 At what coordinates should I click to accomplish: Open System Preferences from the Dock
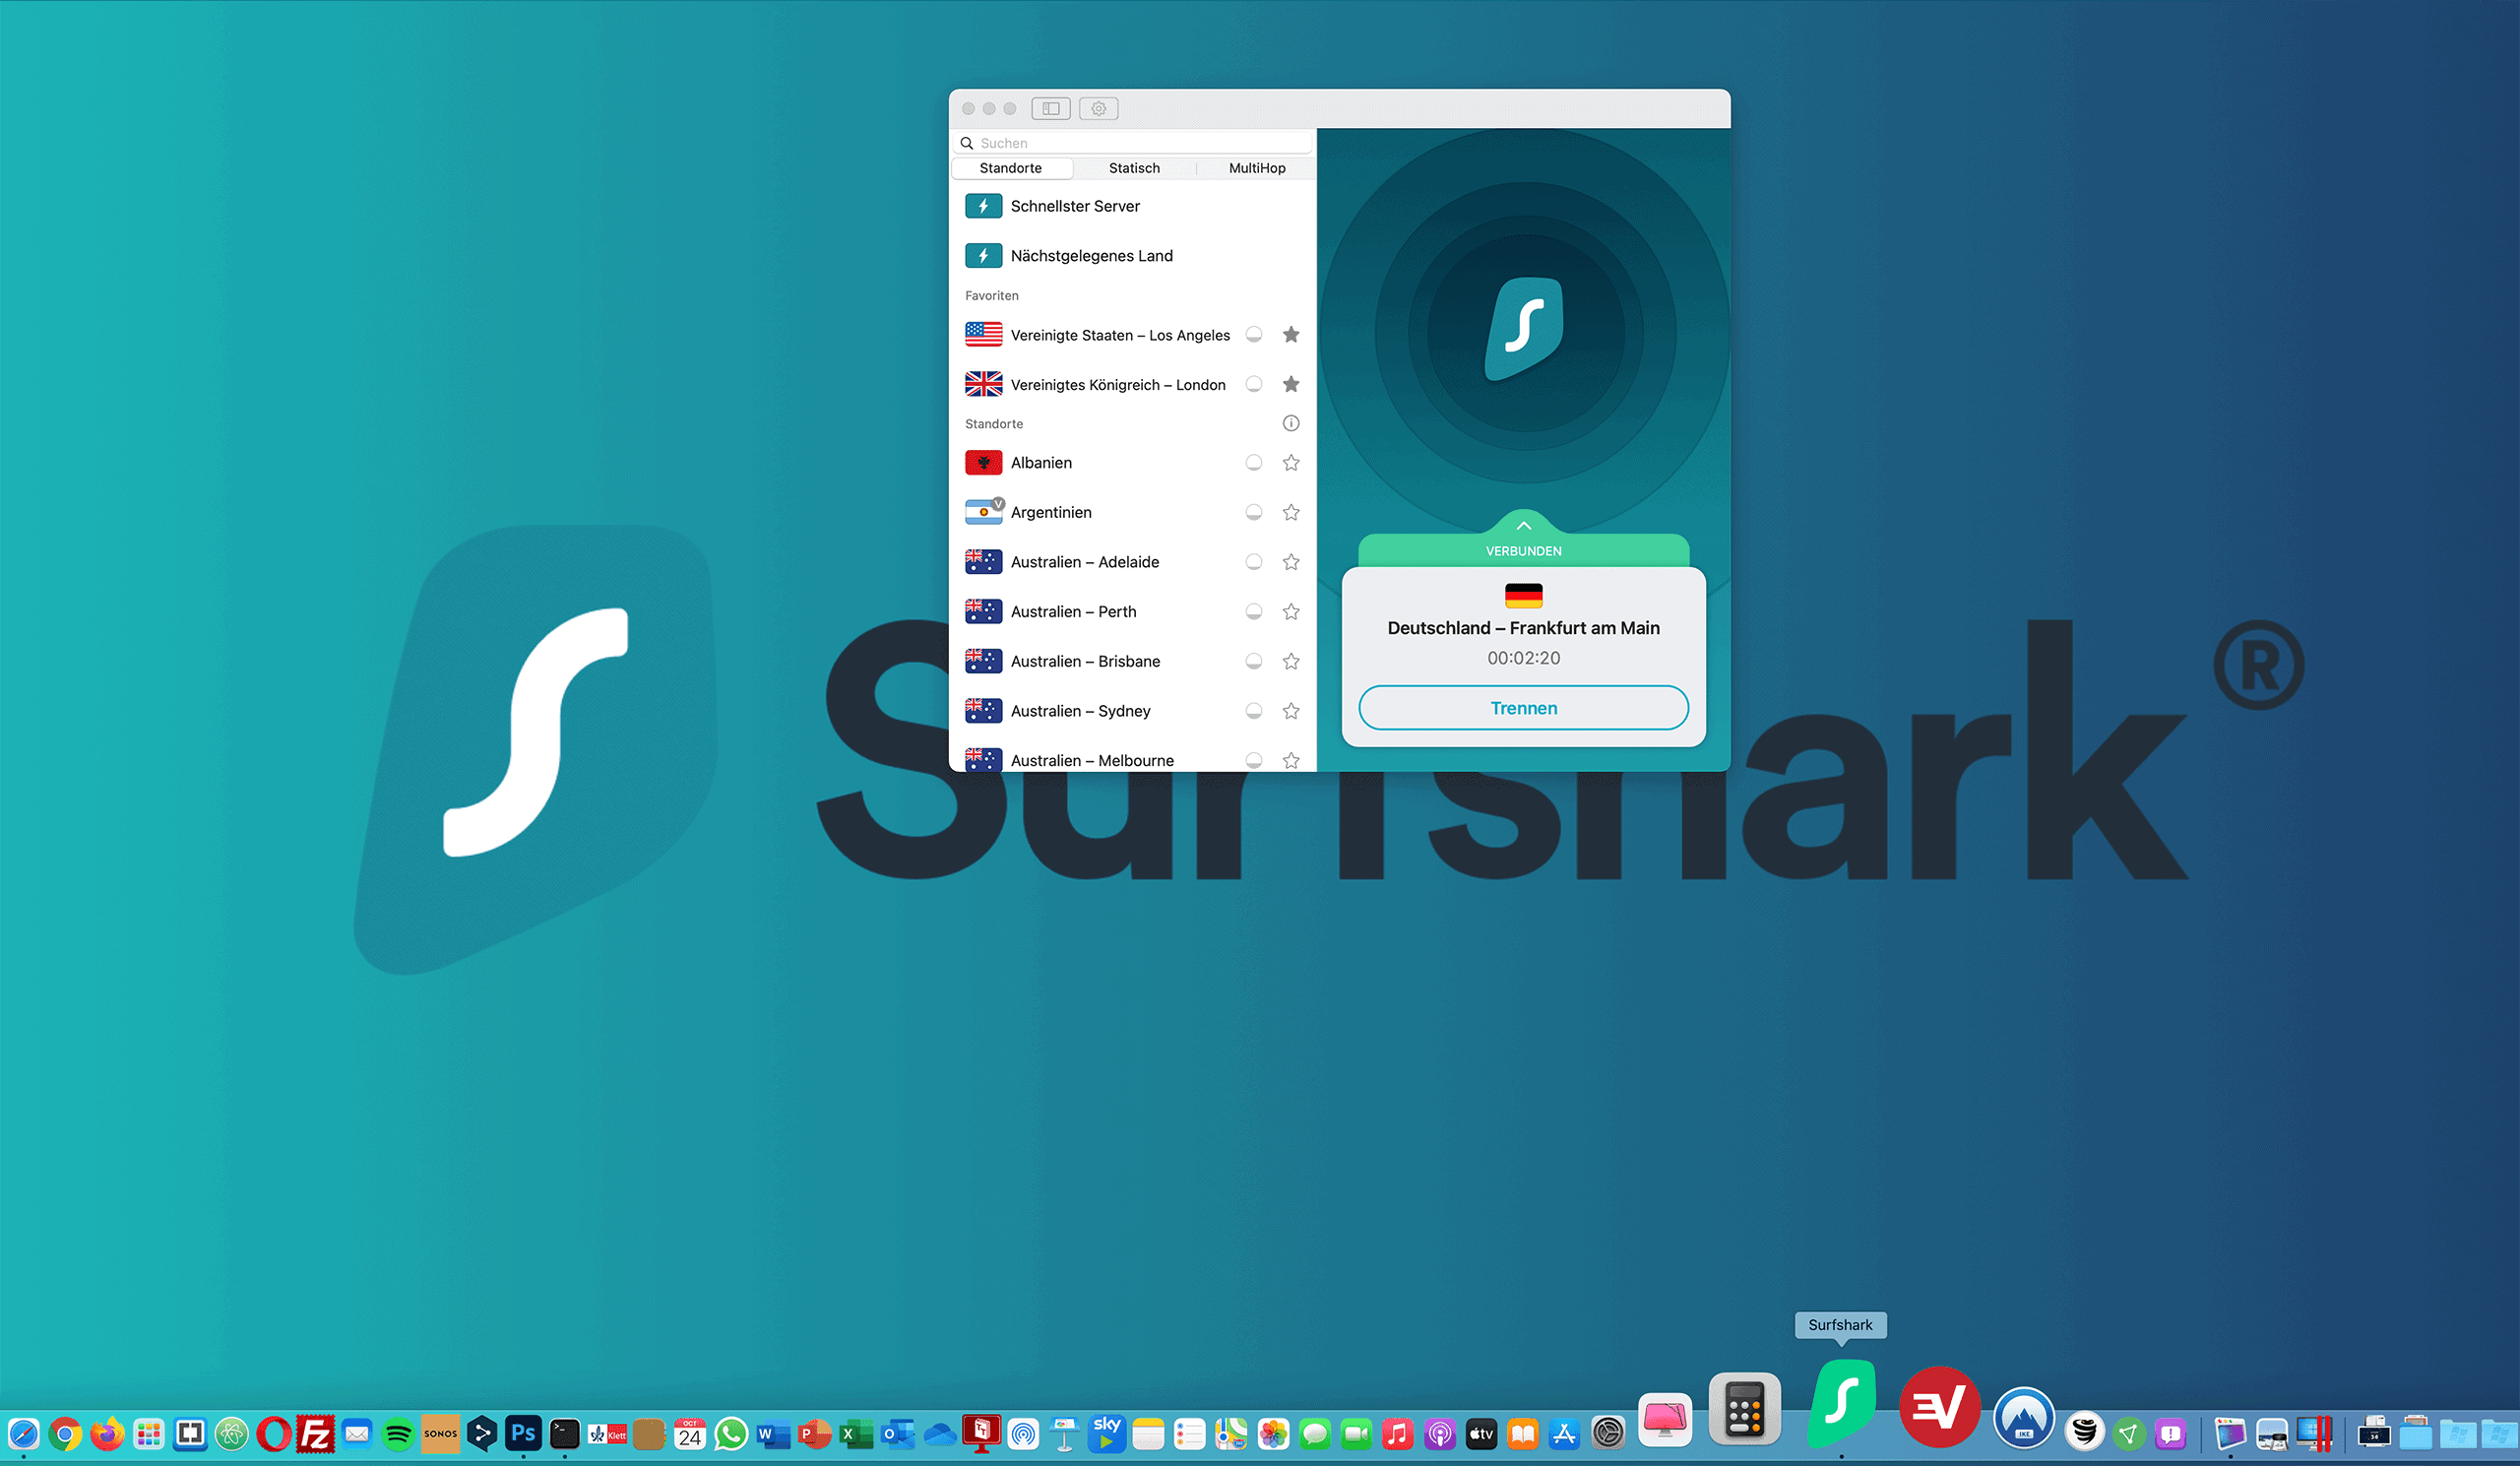tap(1608, 1434)
